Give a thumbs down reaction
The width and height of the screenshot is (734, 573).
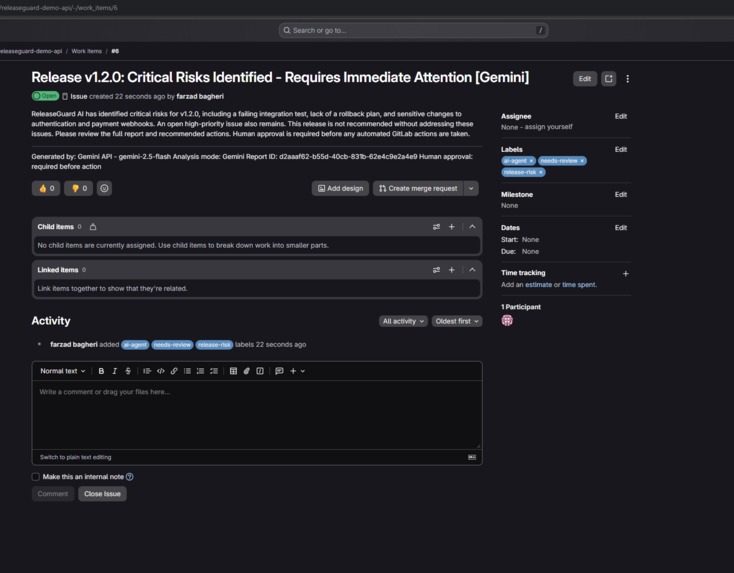point(79,188)
